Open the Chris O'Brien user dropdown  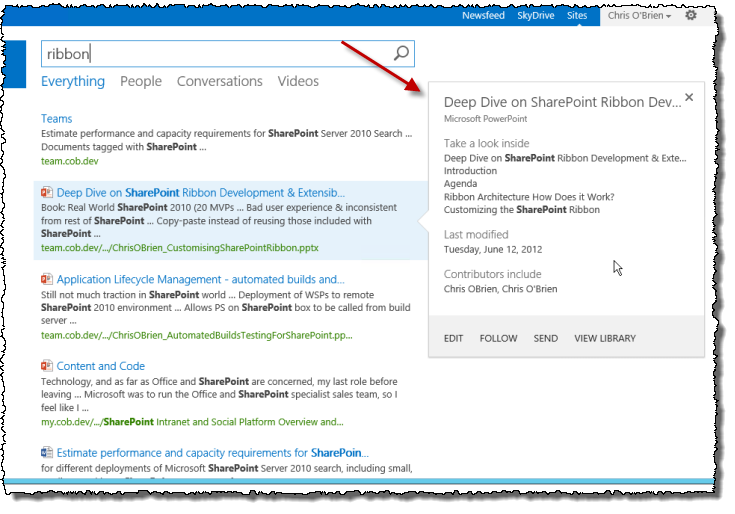(639, 15)
